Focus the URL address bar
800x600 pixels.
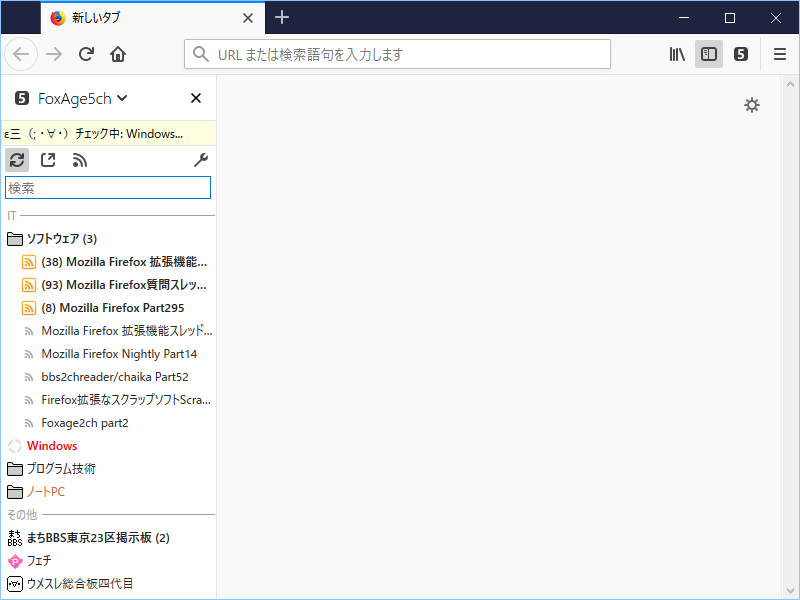(397, 54)
